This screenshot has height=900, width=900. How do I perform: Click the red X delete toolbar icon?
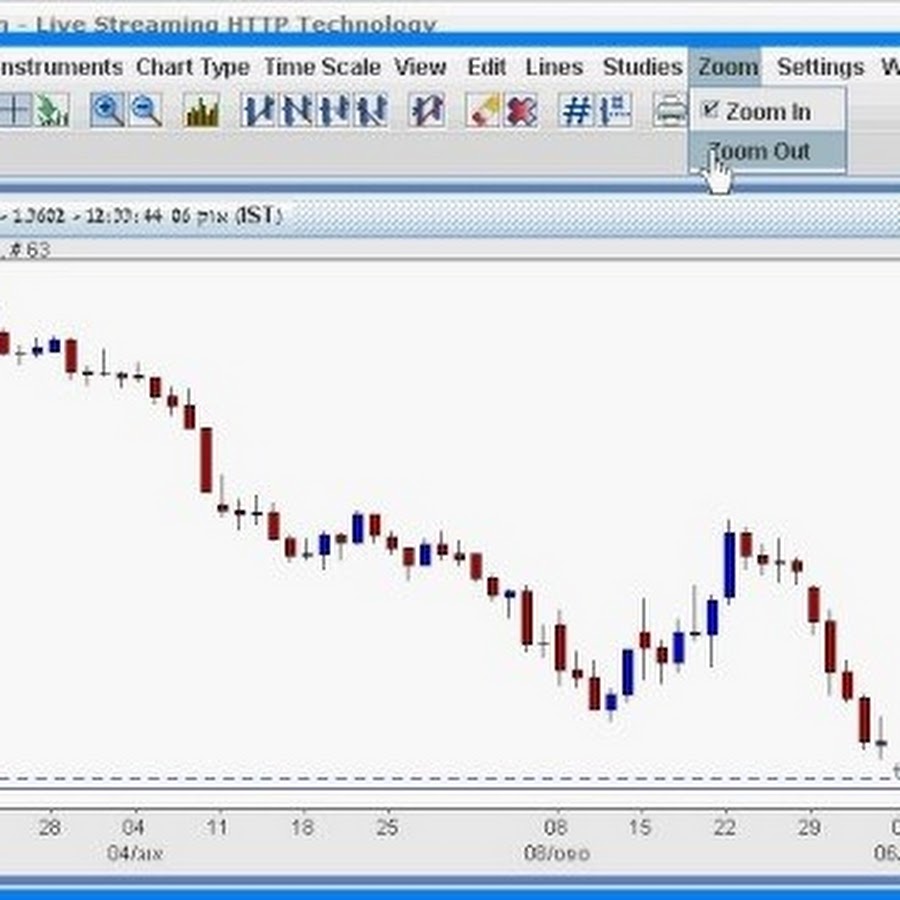pos(521,110)
